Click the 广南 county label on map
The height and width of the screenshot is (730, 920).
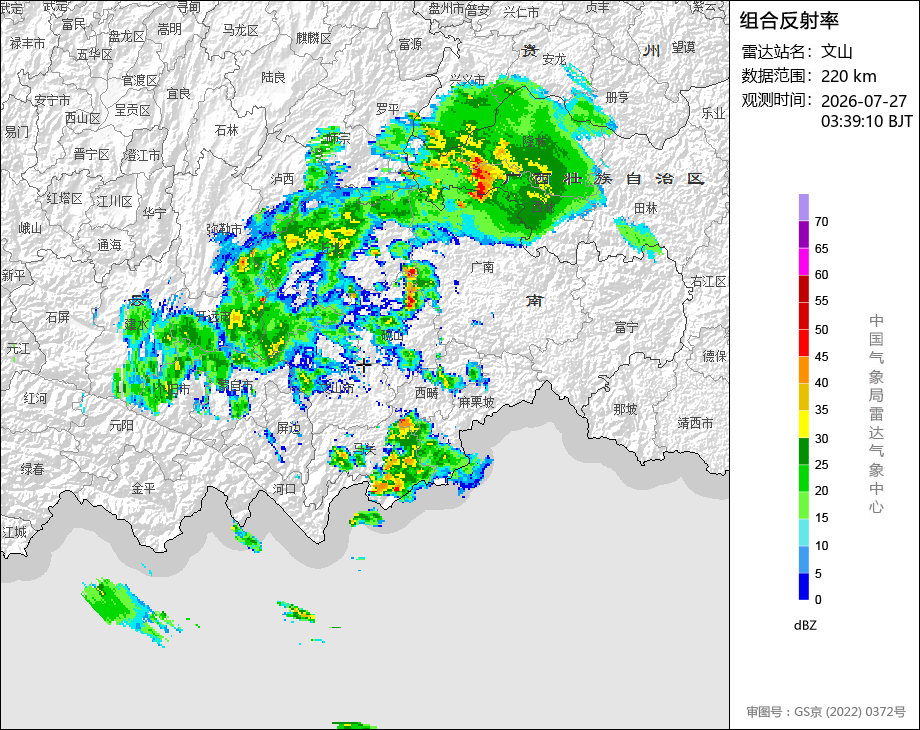point(482,267)
